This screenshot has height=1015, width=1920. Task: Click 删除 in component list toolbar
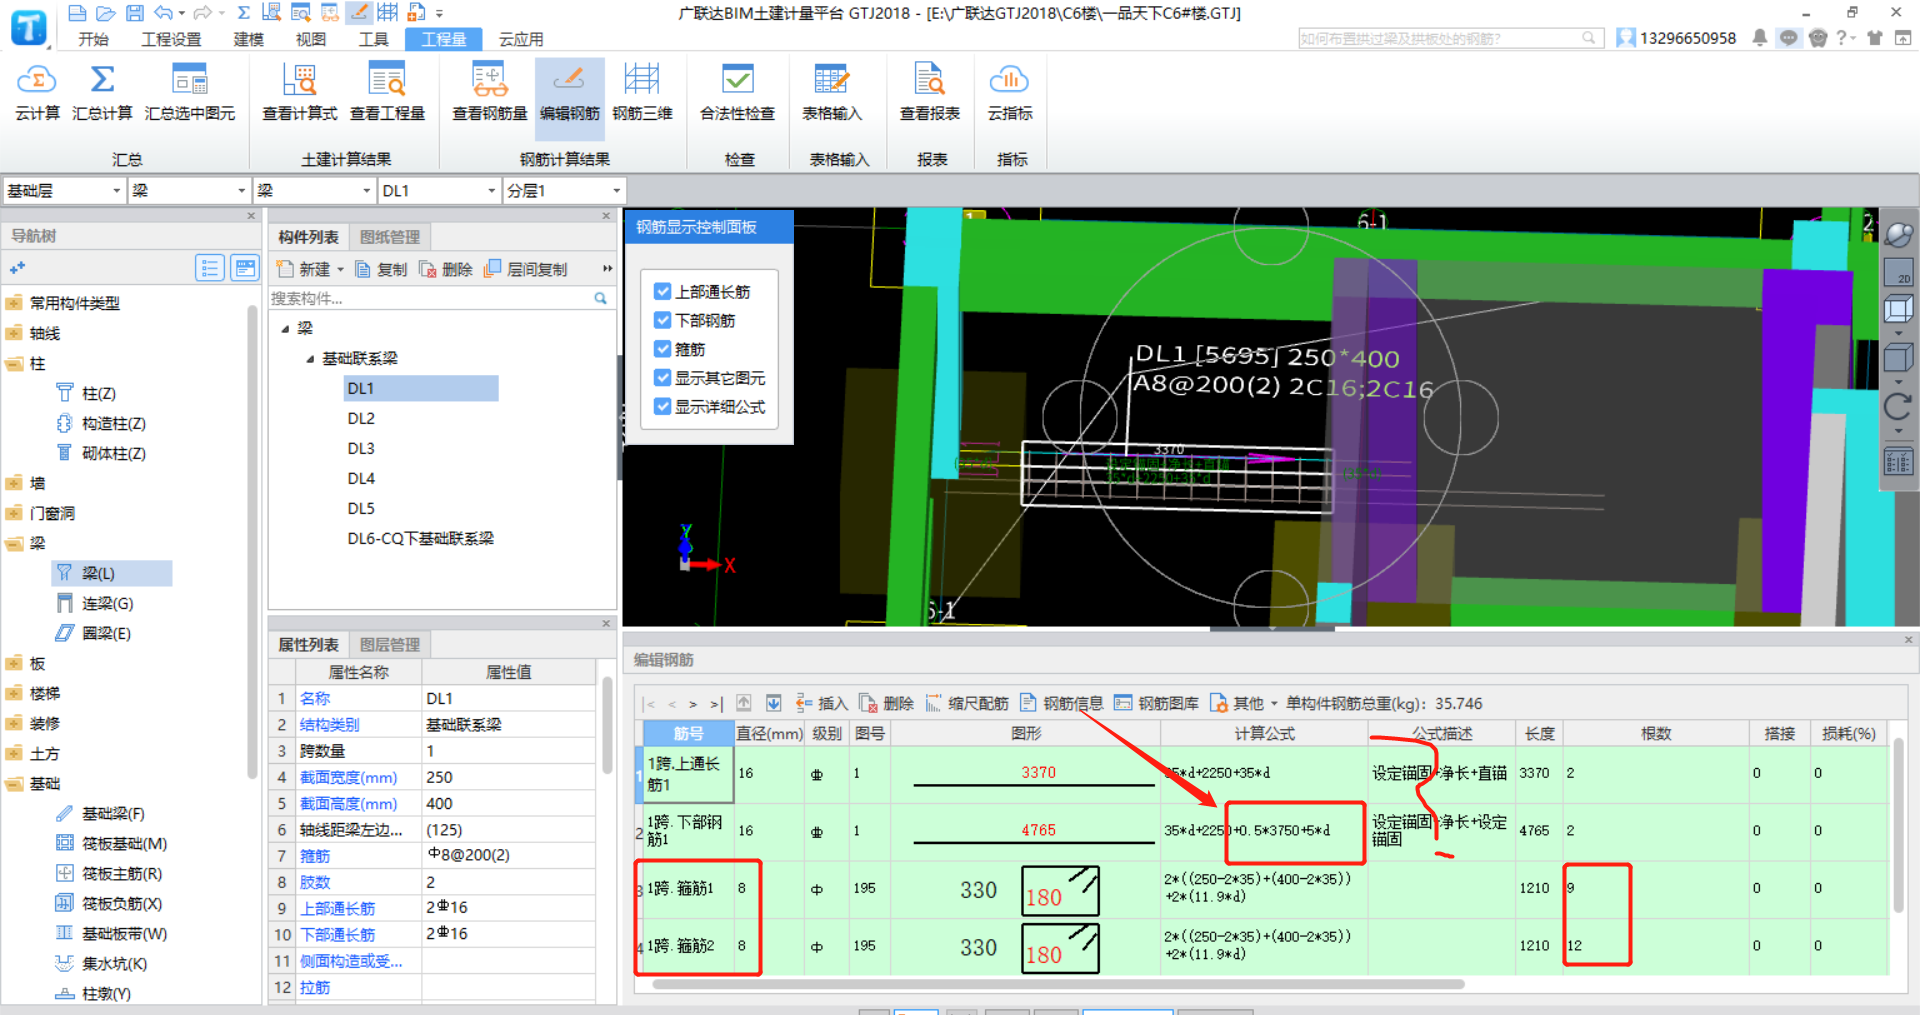(x=446, y=269)
